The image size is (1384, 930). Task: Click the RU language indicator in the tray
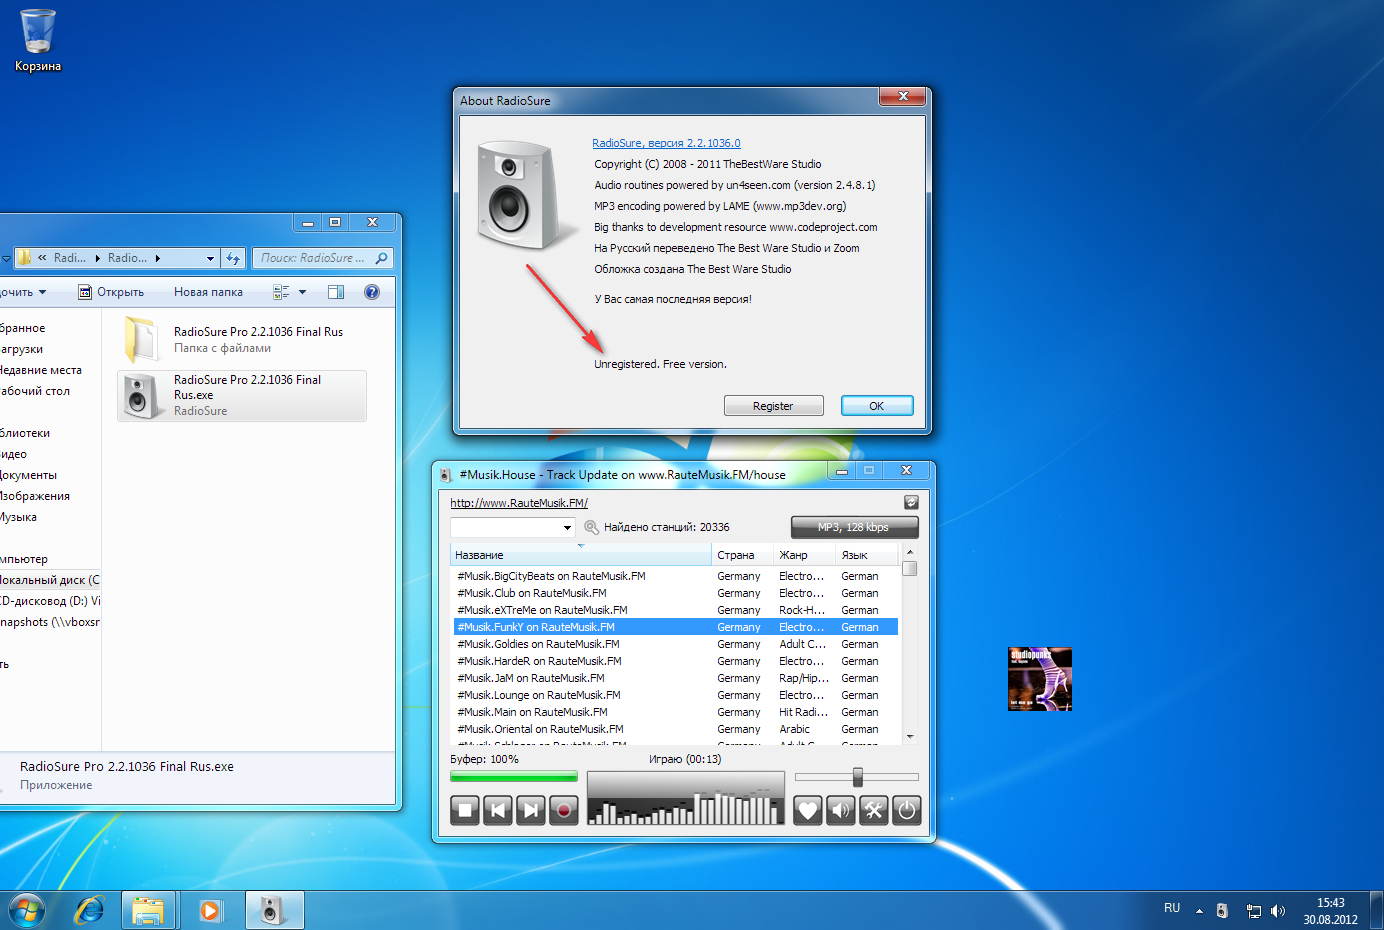click(x=1172, y=908)
